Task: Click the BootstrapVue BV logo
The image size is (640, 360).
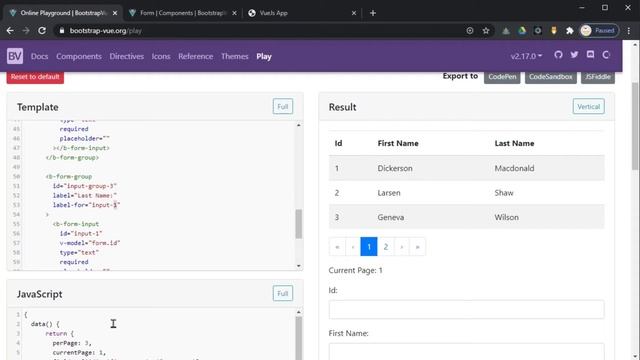Action: click(15, 56)
